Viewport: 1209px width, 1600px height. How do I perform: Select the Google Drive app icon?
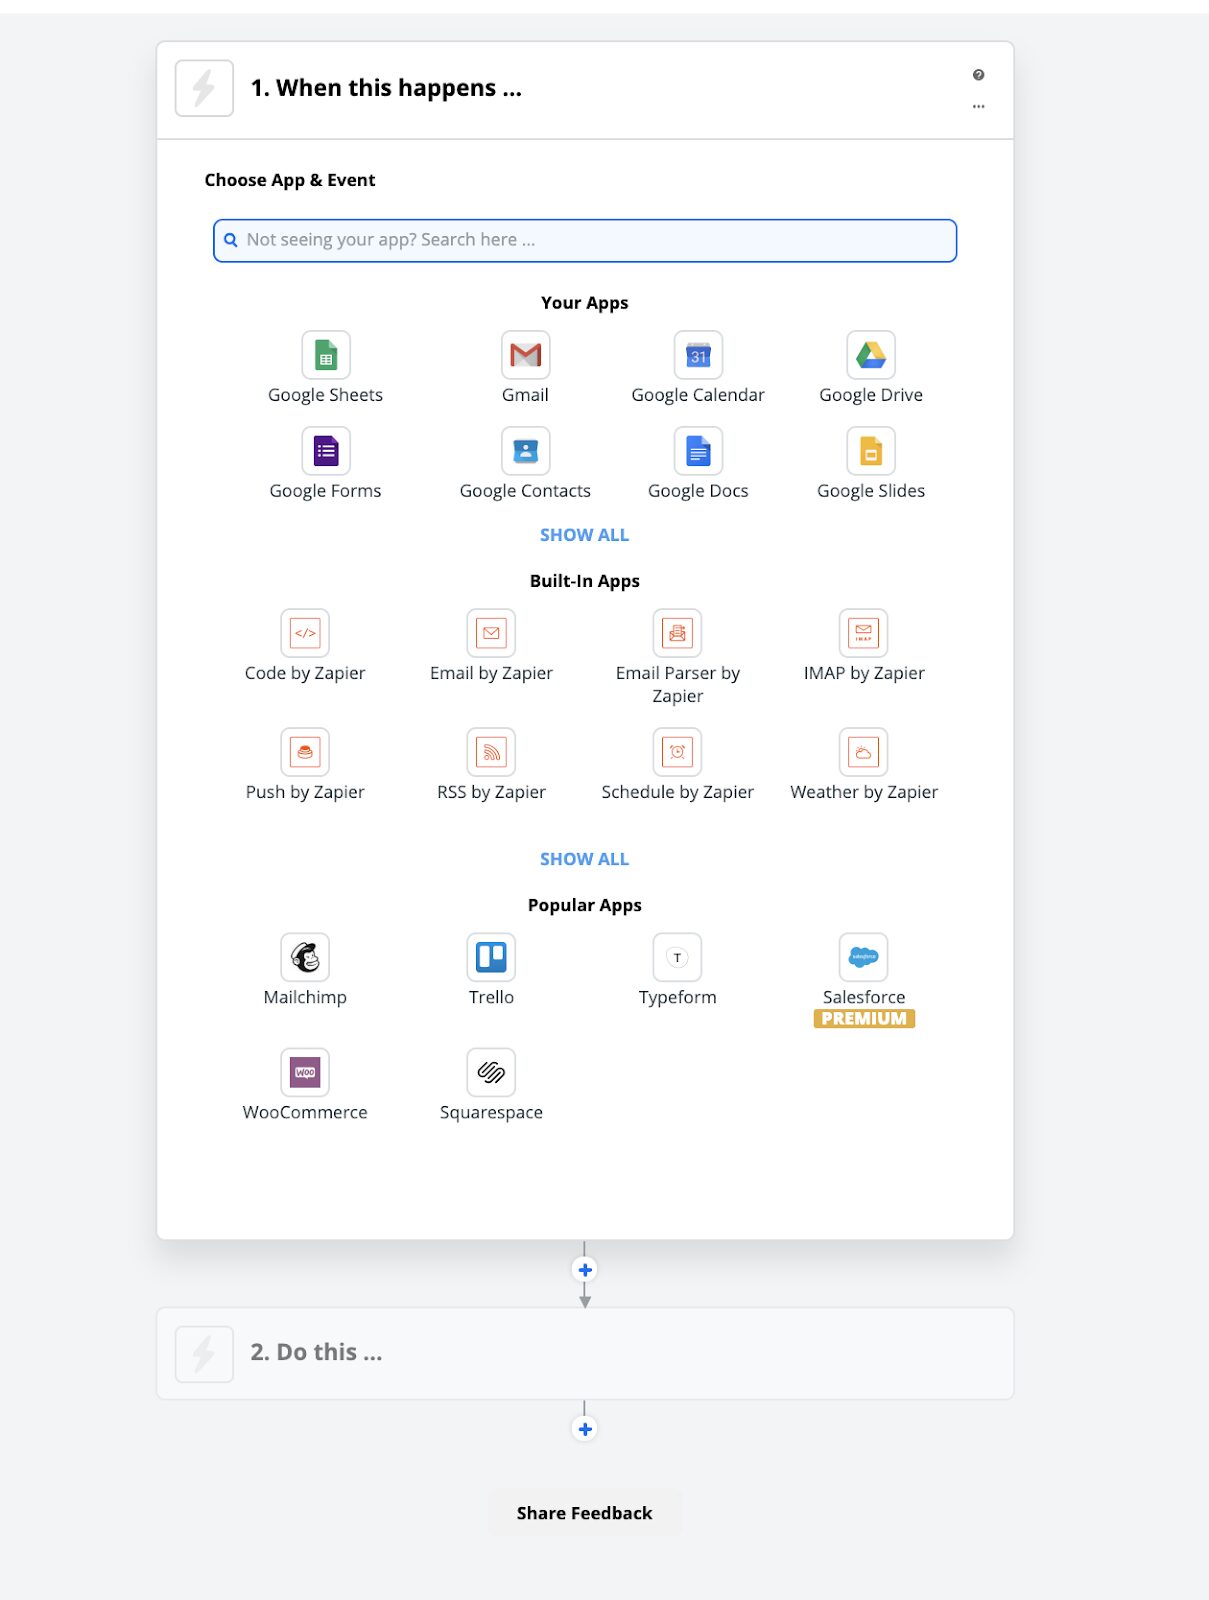(x=871, y=355)
